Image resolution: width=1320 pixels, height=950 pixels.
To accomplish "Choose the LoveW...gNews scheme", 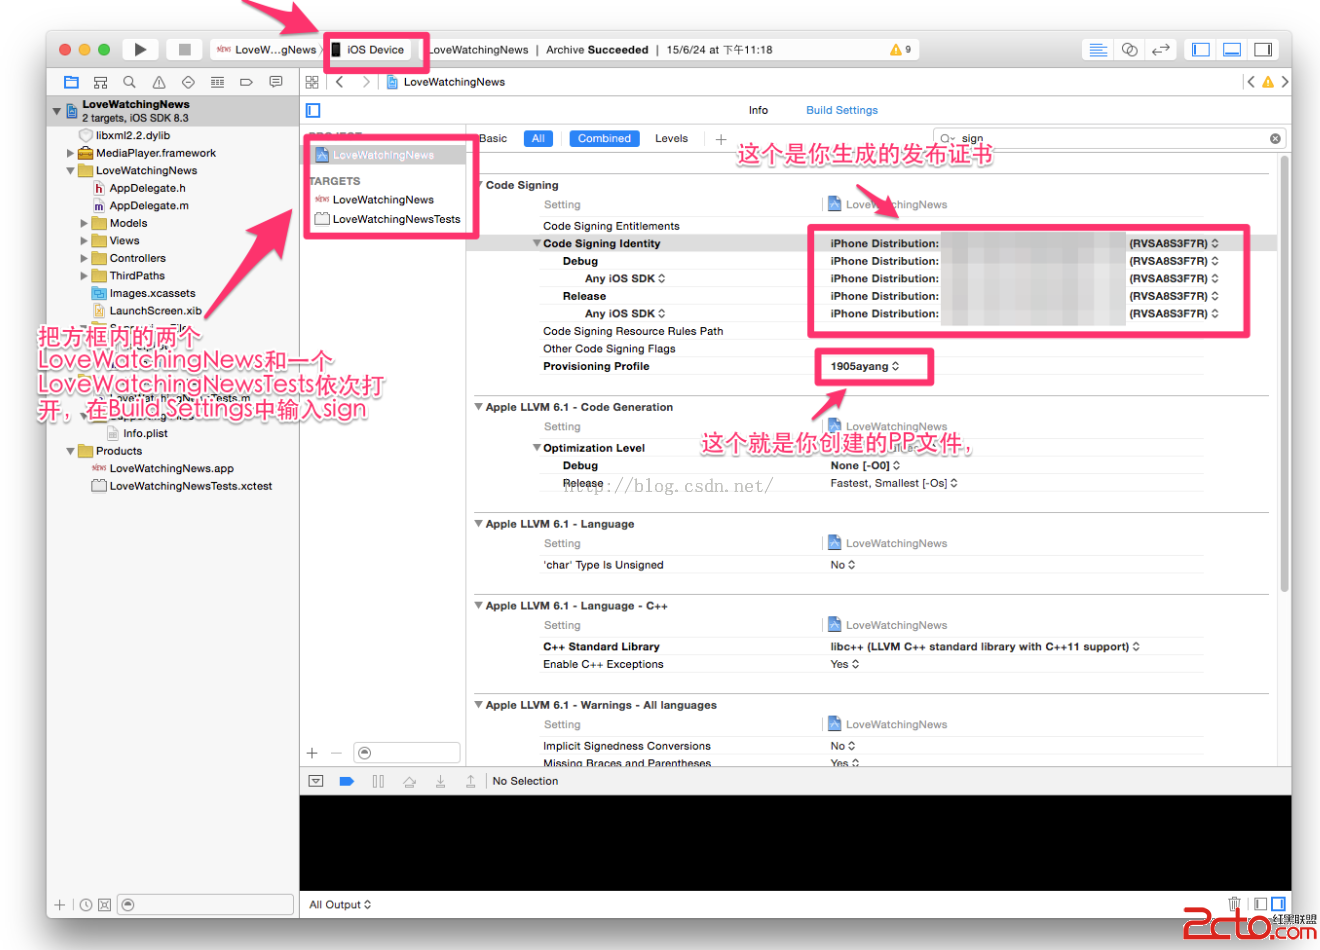I will point(266,49).
